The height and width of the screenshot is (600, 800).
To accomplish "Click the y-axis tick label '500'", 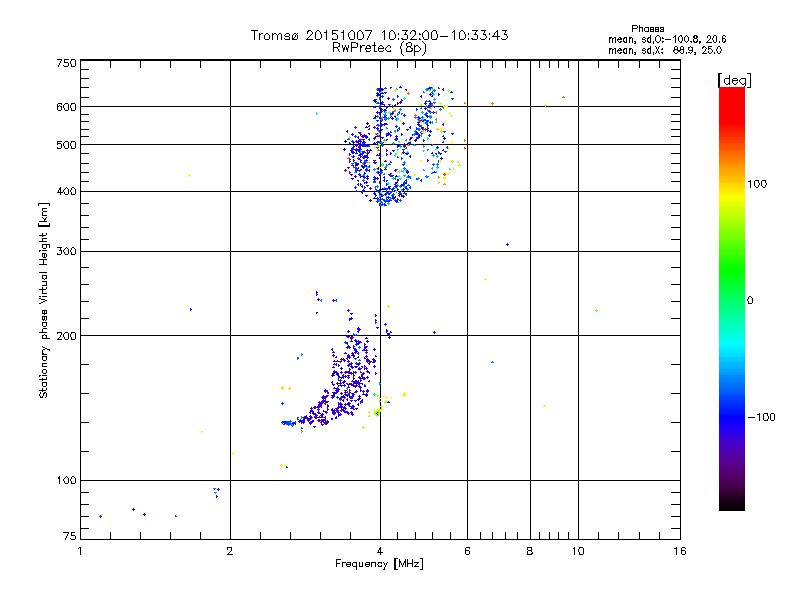I will pos(67,145).
